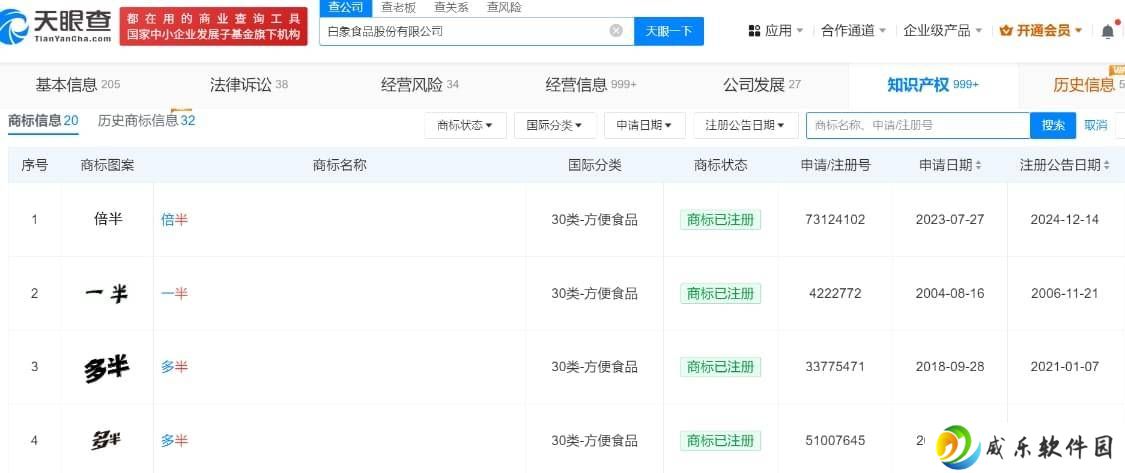Open the TianYanCha logo homepage
This screenshot has height=473, width=1125.
pyautogui.click(x=56, y=27)
